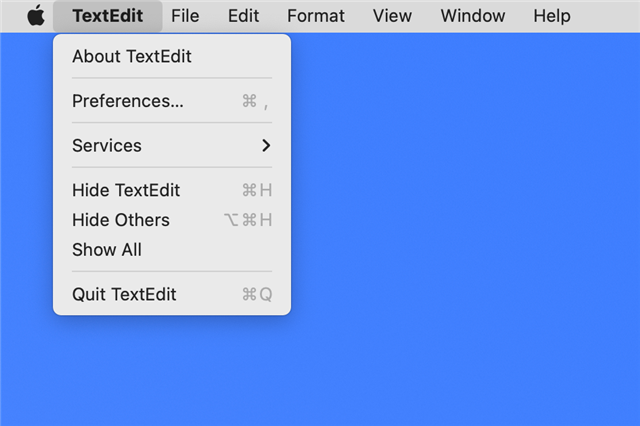
Task: Close the open TextEdit menu title
Action: tap(108, 16)
